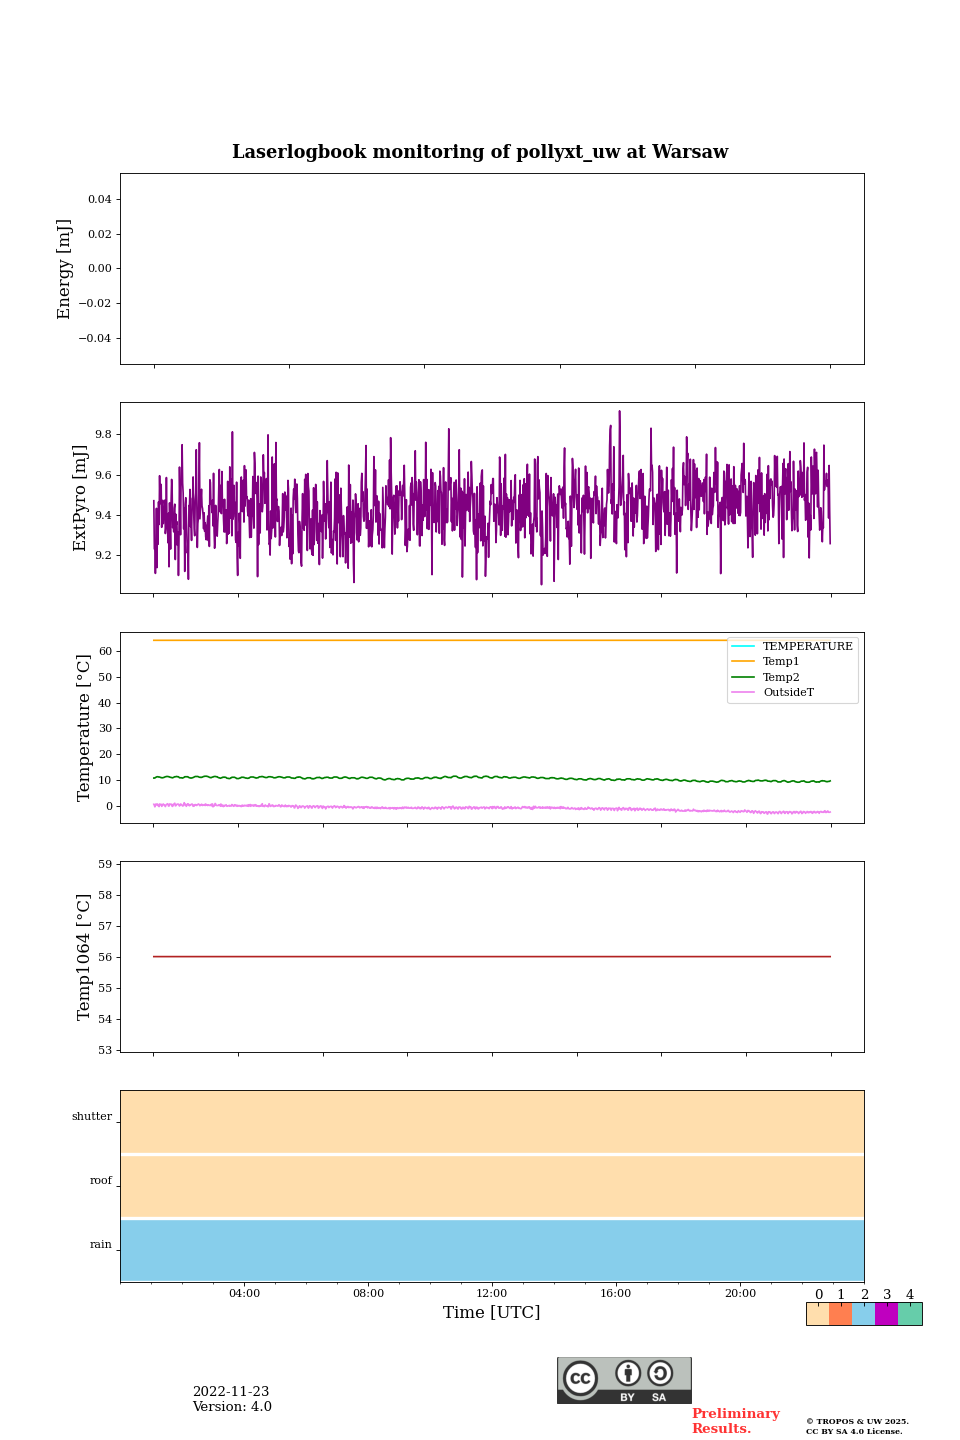The width and height of the screenshot is (960, 1440).
Task: Click the violet OutsideT curve
Action: (492, 807)
